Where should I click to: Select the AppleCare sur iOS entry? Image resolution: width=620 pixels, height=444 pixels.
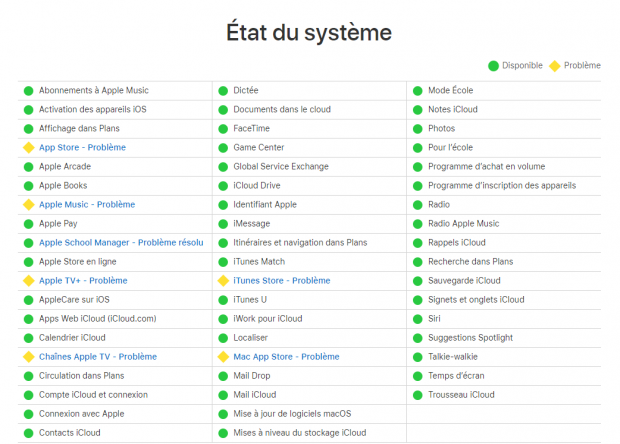click(x=74, y=299)
